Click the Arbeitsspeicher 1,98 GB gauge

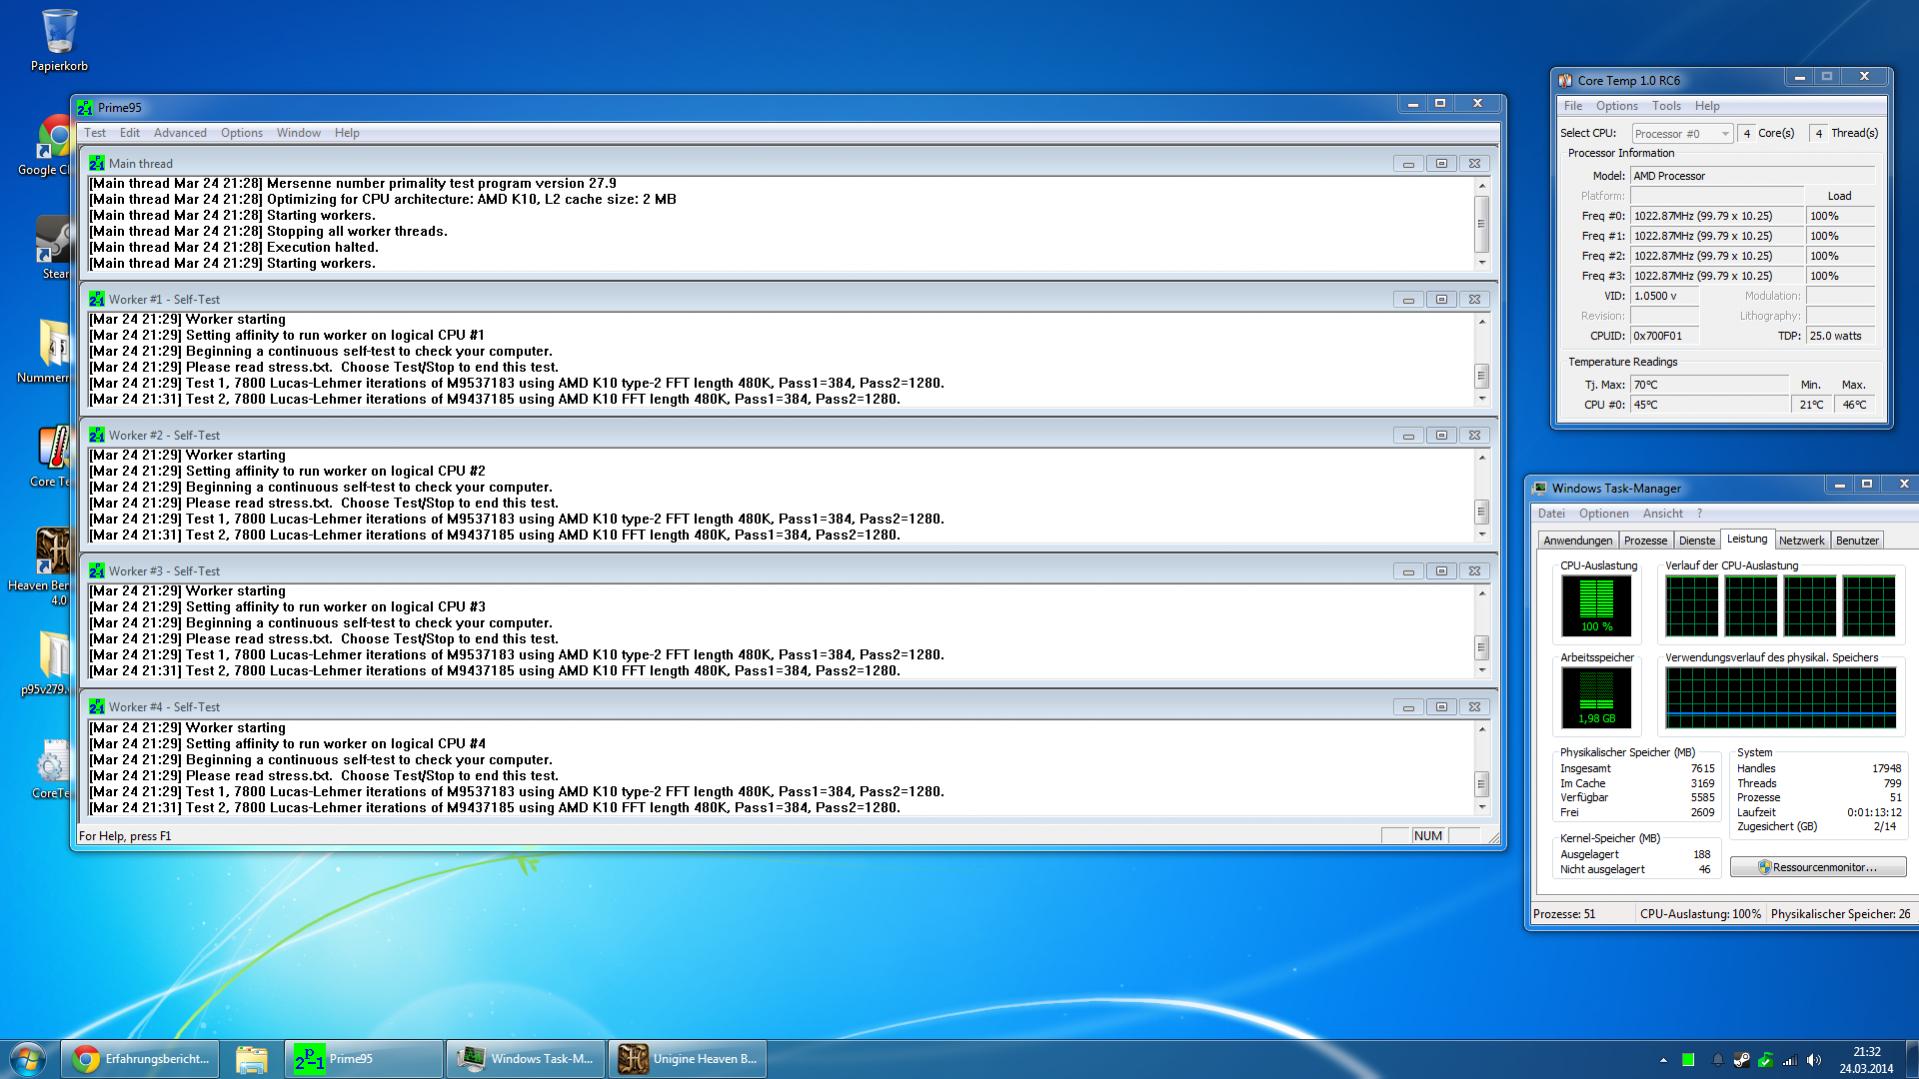pyautogui.click(x=1596, y=698)
